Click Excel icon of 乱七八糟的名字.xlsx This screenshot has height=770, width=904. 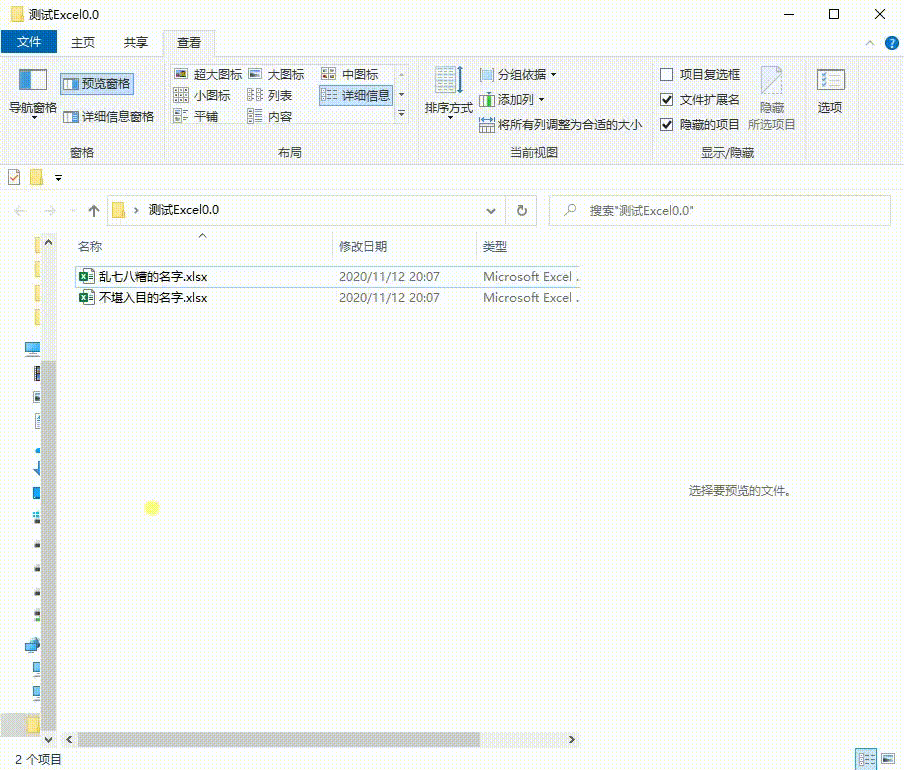(86, 277)
